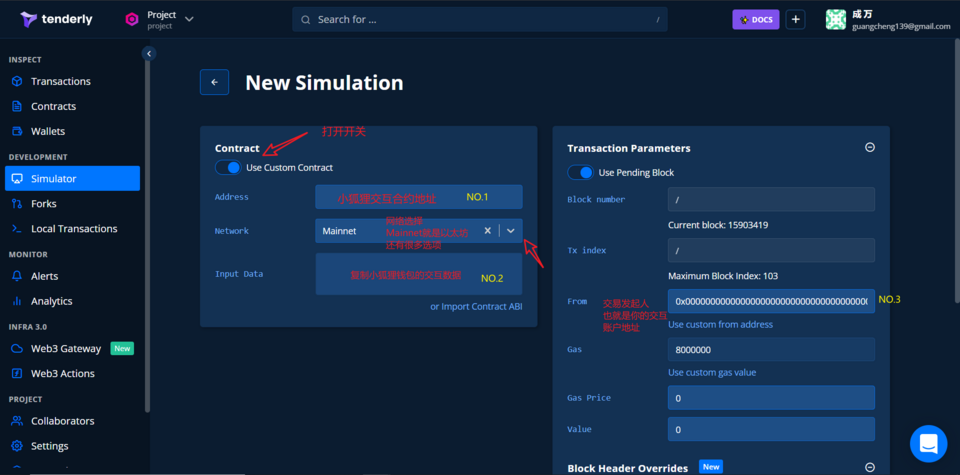Click the pink project hexagon icon
The image size is (960, 475).
(x=132, y=20)
